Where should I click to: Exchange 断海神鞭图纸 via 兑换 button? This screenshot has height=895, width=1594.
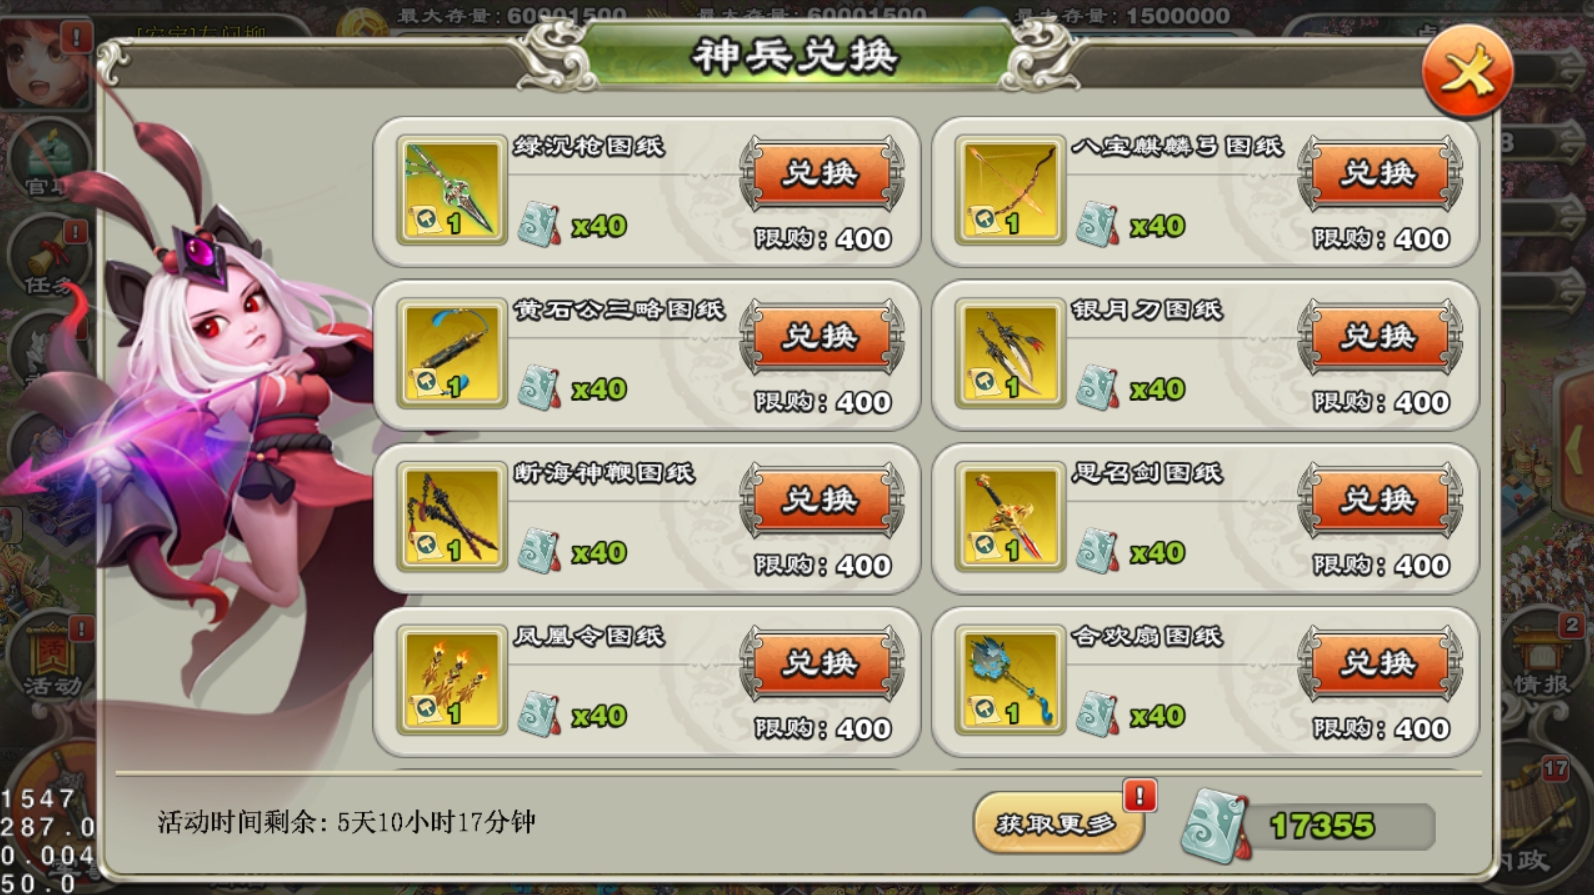click(821, 500)
